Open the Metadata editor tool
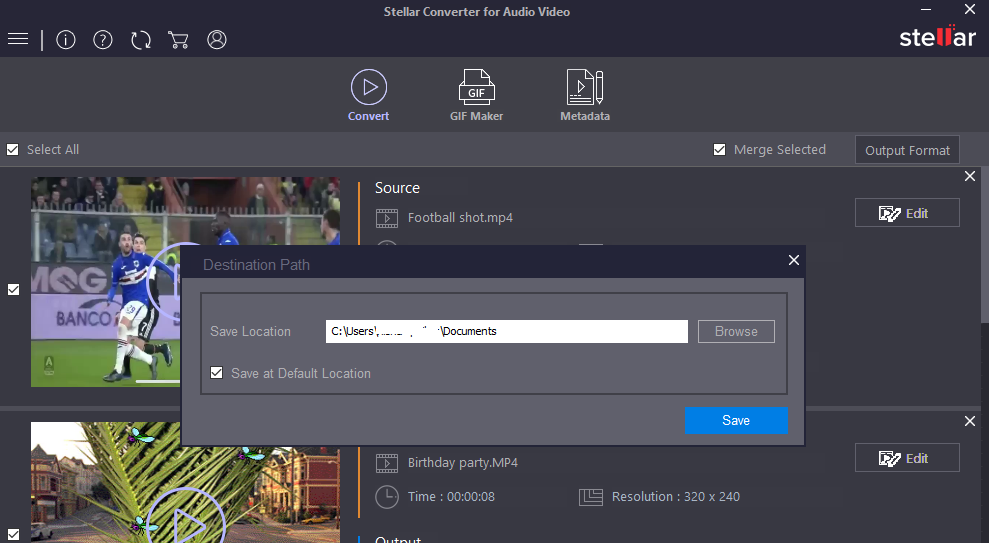989x543 pixels. click(x=585, y=95)
